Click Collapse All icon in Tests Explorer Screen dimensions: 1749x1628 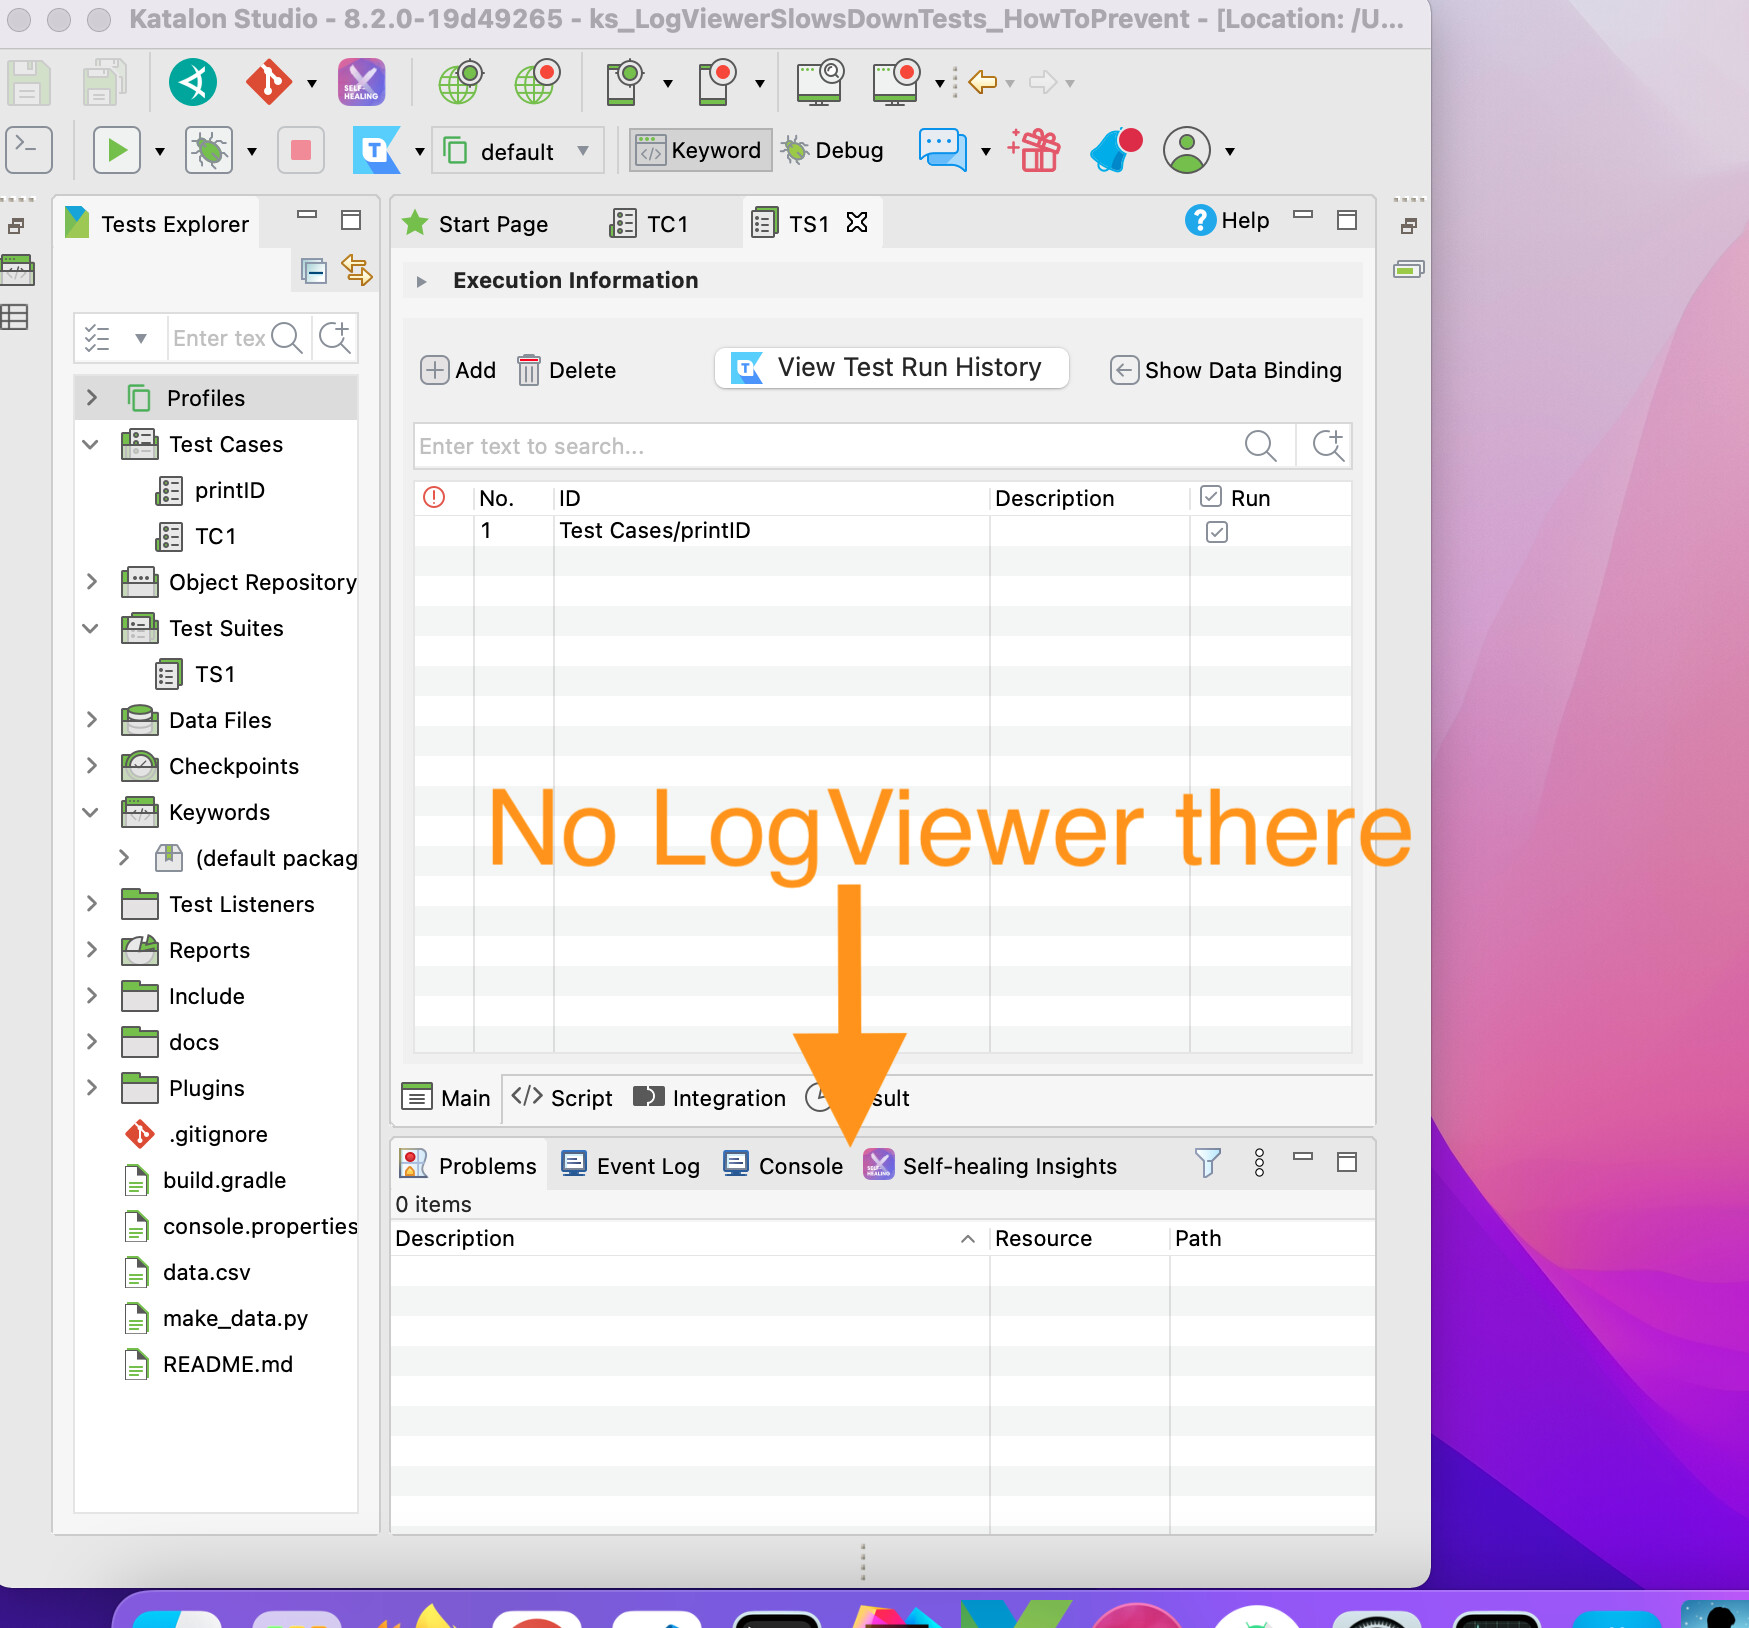[314, 271]
